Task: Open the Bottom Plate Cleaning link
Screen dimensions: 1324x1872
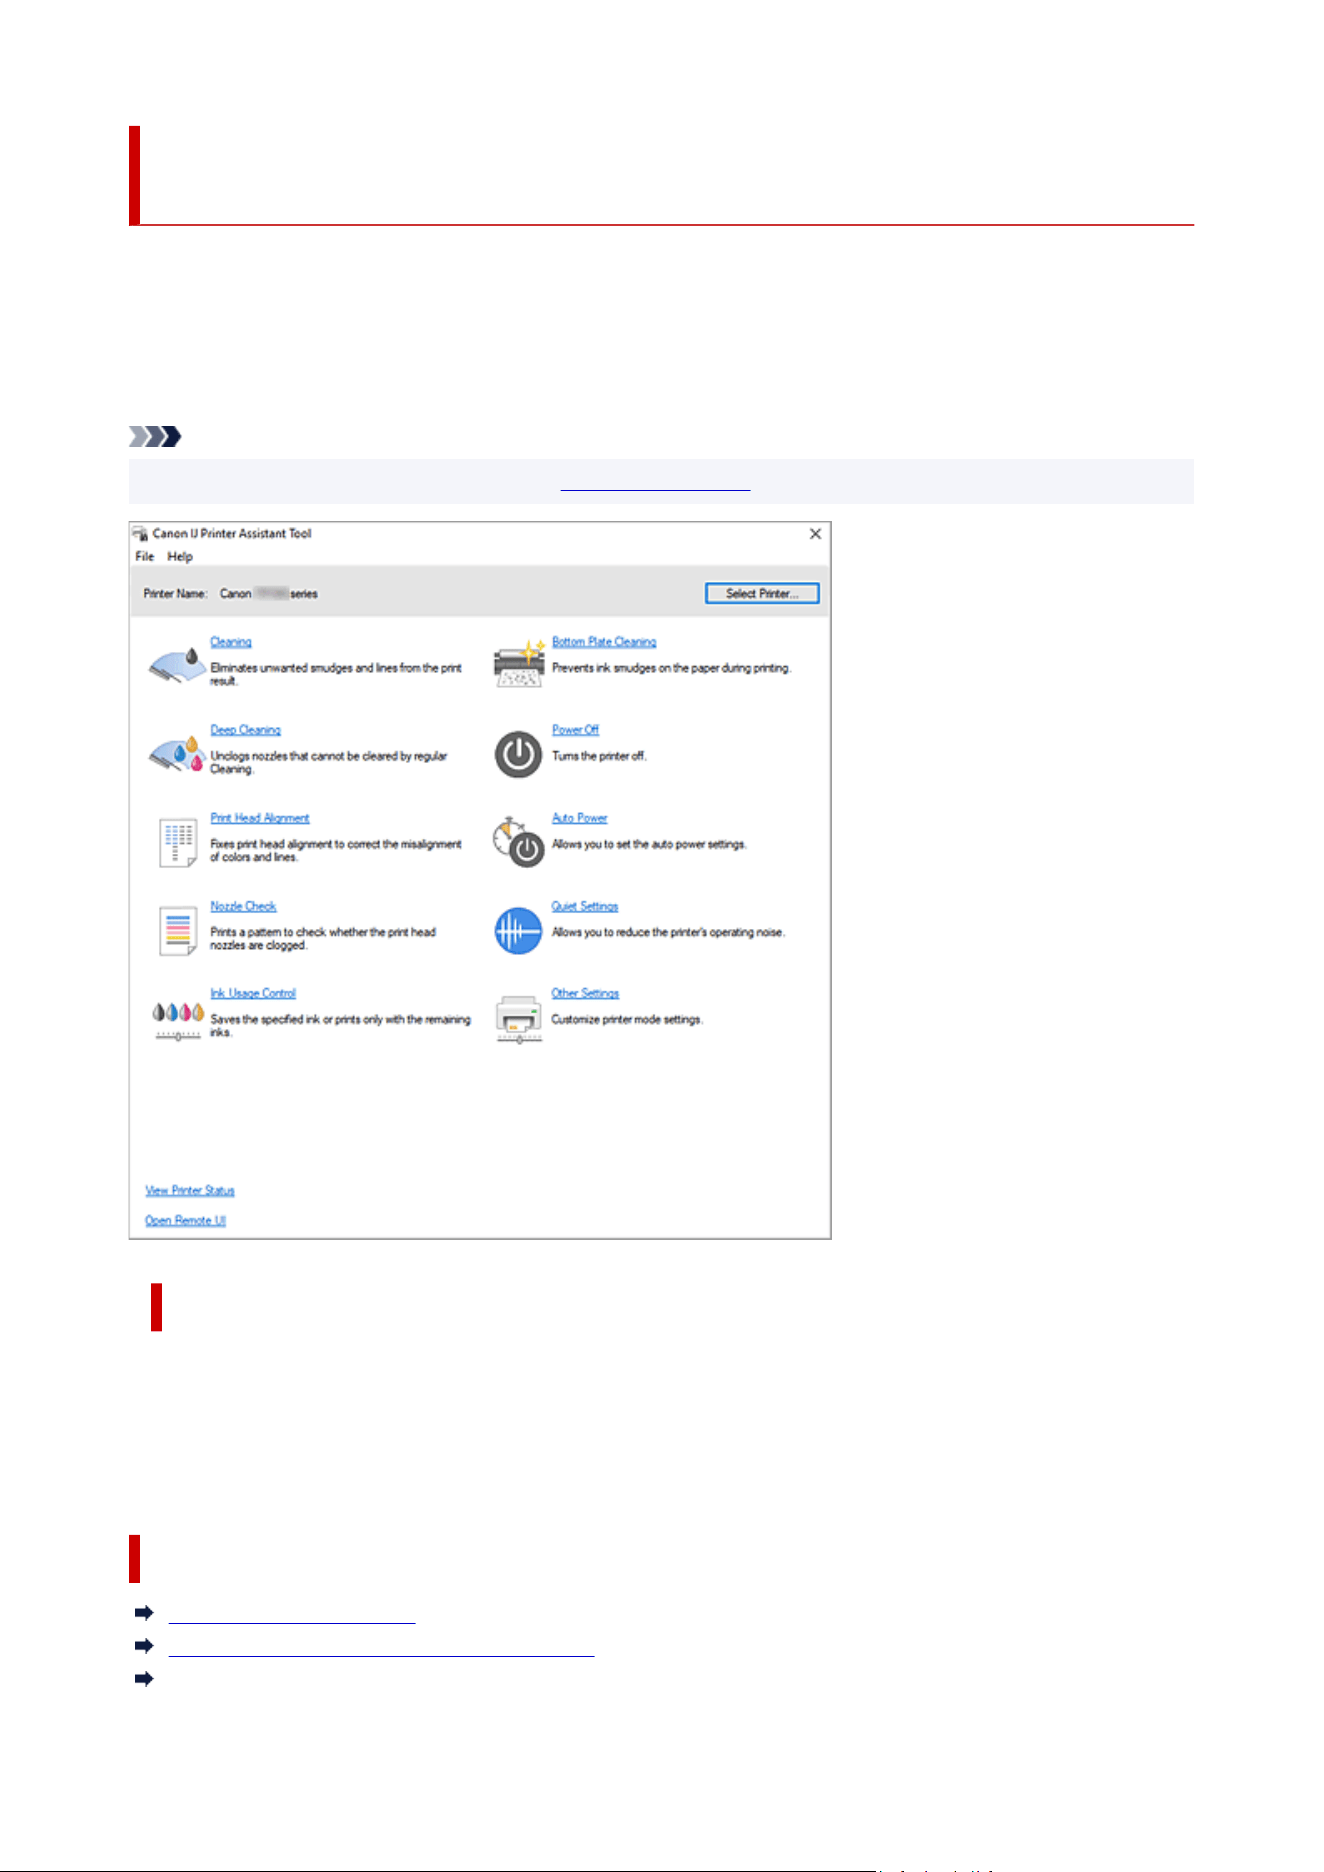Action: tap(604, 642)
